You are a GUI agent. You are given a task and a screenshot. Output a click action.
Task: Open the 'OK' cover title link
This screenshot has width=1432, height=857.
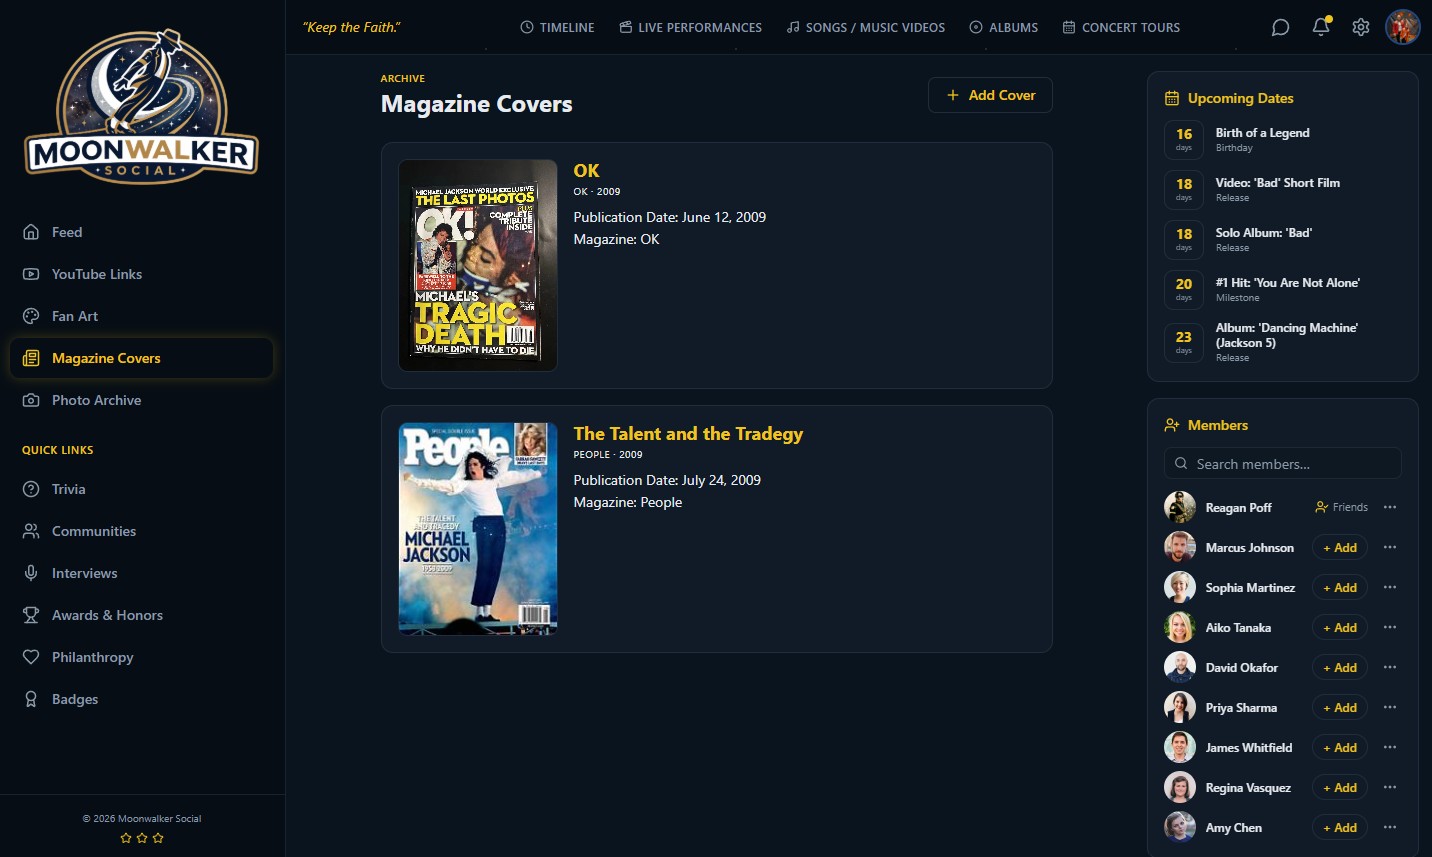click(x=586, y=171)
